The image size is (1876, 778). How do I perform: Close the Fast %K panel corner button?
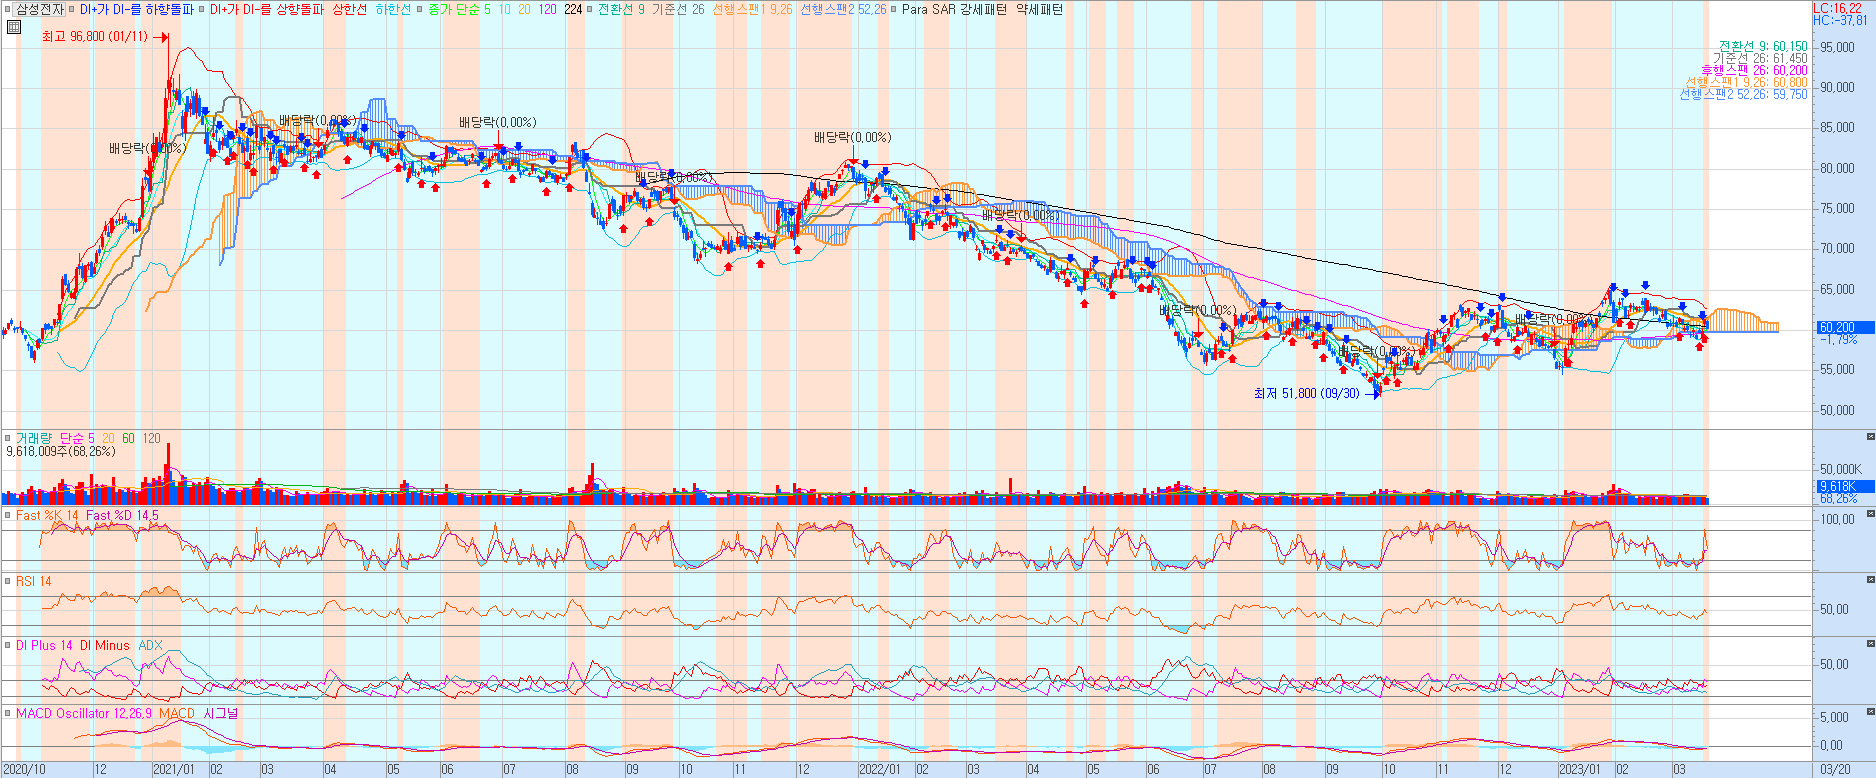pos(1870,514)
